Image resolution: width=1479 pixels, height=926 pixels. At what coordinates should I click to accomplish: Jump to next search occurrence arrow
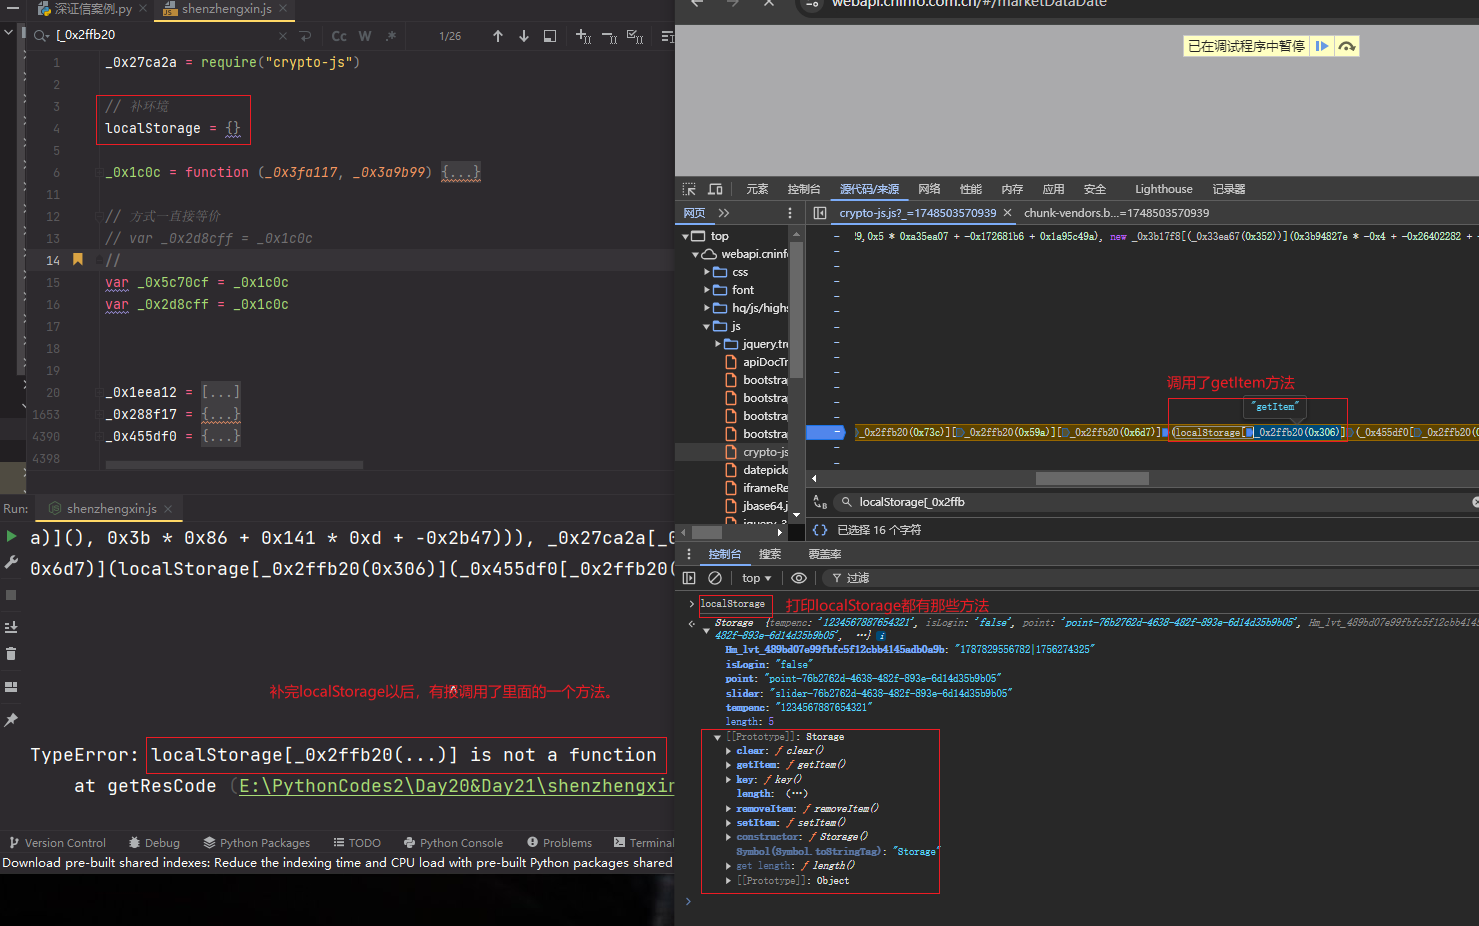click(523, 36)
